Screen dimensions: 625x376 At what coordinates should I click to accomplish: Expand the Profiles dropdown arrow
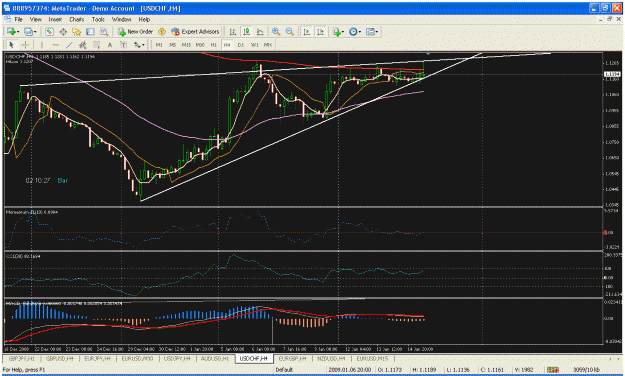[35, 32]
